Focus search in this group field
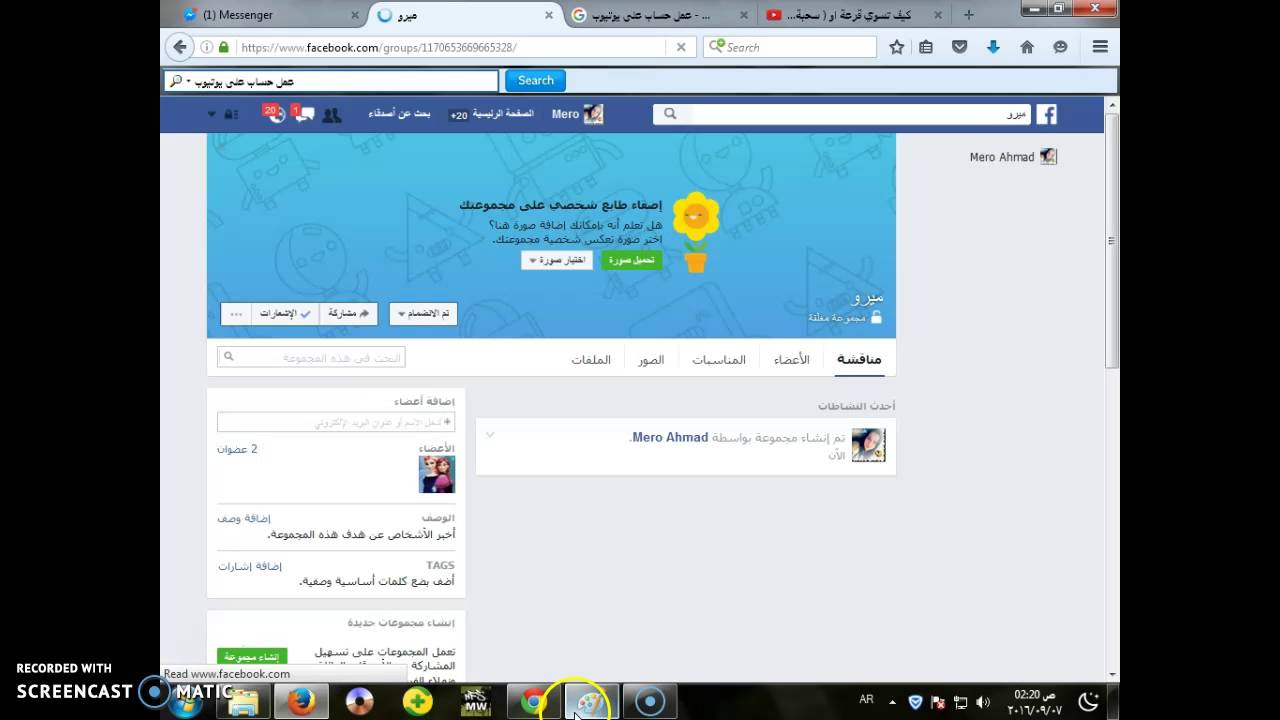Viewport: 1280px width, 720px height. tap(311, 357)
